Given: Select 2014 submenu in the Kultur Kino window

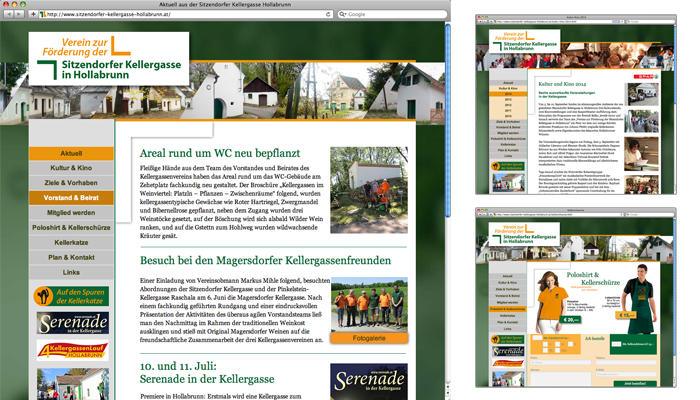Looking at the screenshot, I should click(x=508, y=94).
